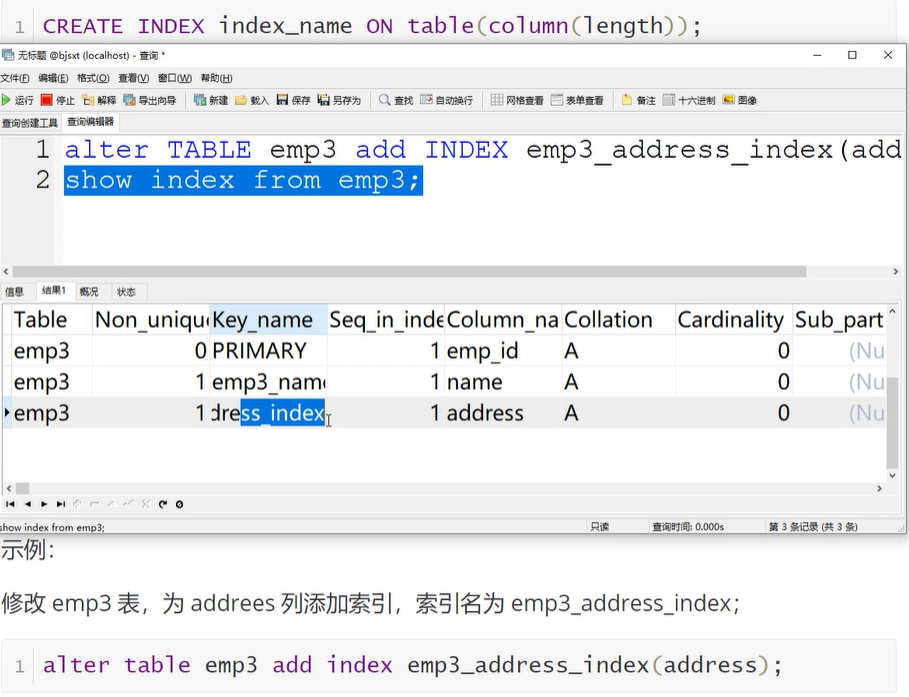Choose 另存为 save as
Viewport: 909px width, 697px height.
(339, 100)
